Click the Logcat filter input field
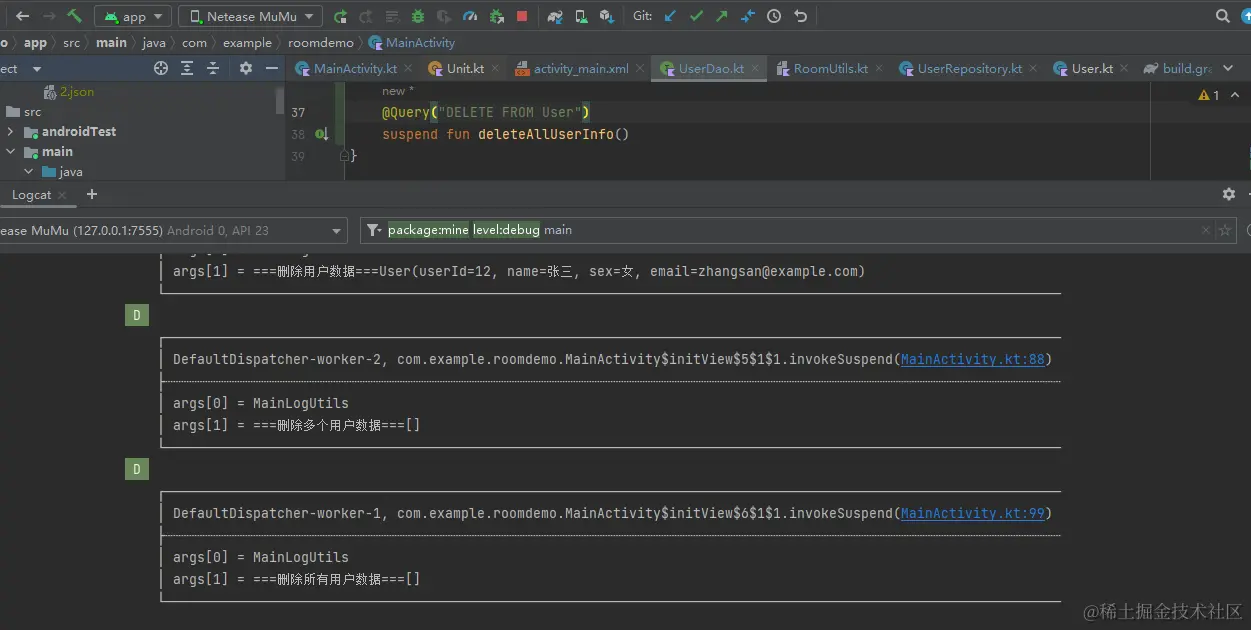 (x=798, y=230)
